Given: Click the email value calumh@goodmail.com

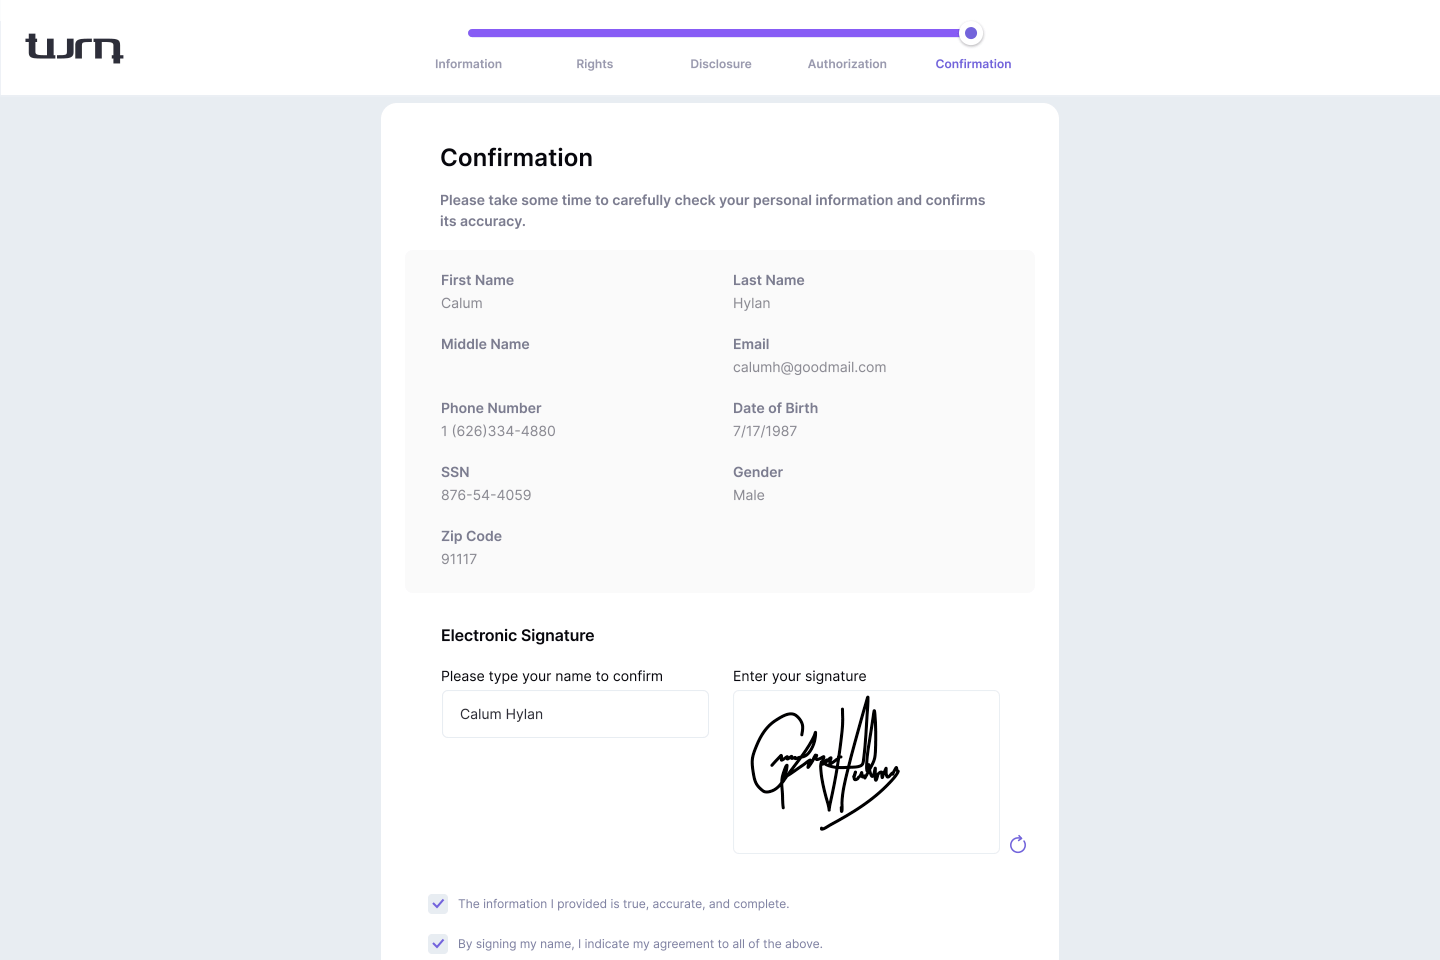Looking at the screenshot, I should pyautogui.click(x=809, y=367).
